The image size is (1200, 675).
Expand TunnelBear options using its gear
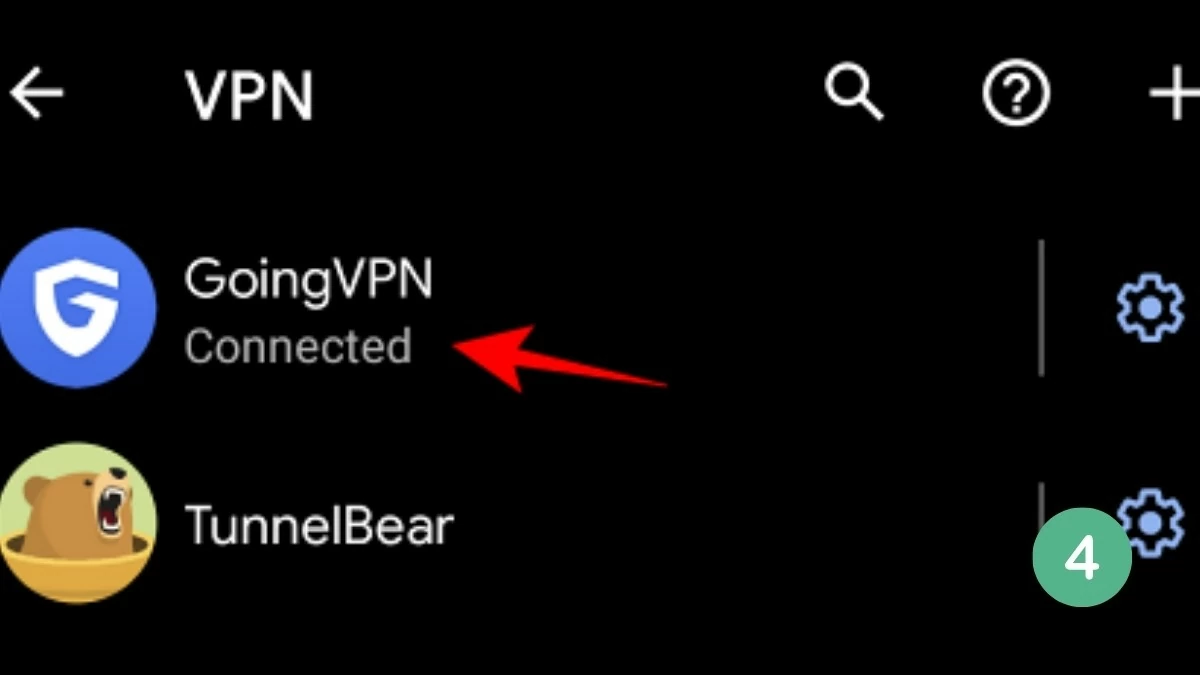(x=1154, y=518)
